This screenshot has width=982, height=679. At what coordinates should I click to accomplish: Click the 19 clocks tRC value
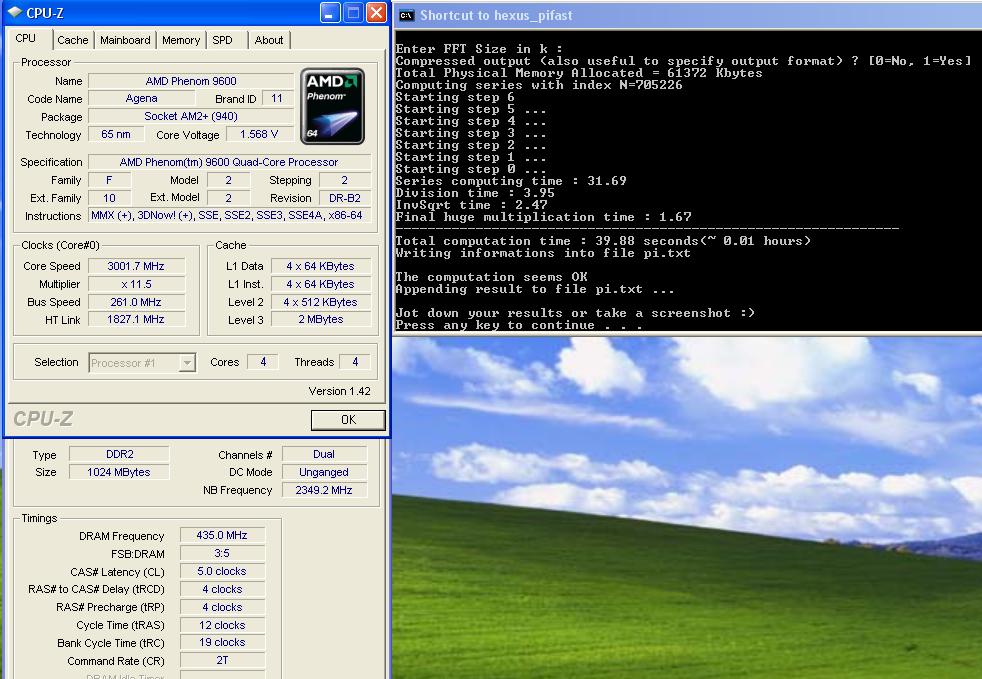(x=222, y=643)
